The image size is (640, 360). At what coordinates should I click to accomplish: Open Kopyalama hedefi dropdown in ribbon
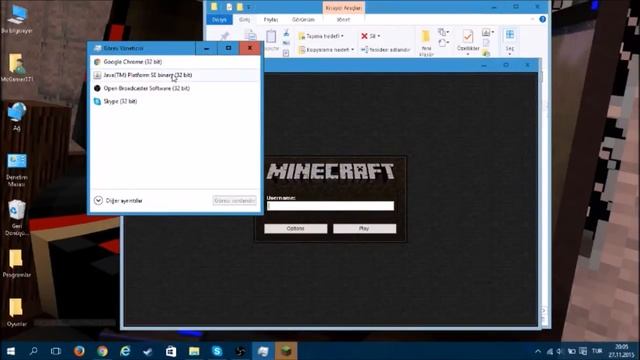click(x=326, y=50)
